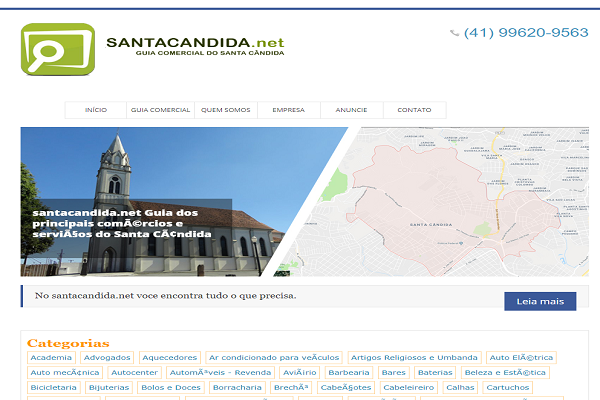Choose the Barbearia category tag
Viewport: 600px width, 400px height.
pos(349,372)
